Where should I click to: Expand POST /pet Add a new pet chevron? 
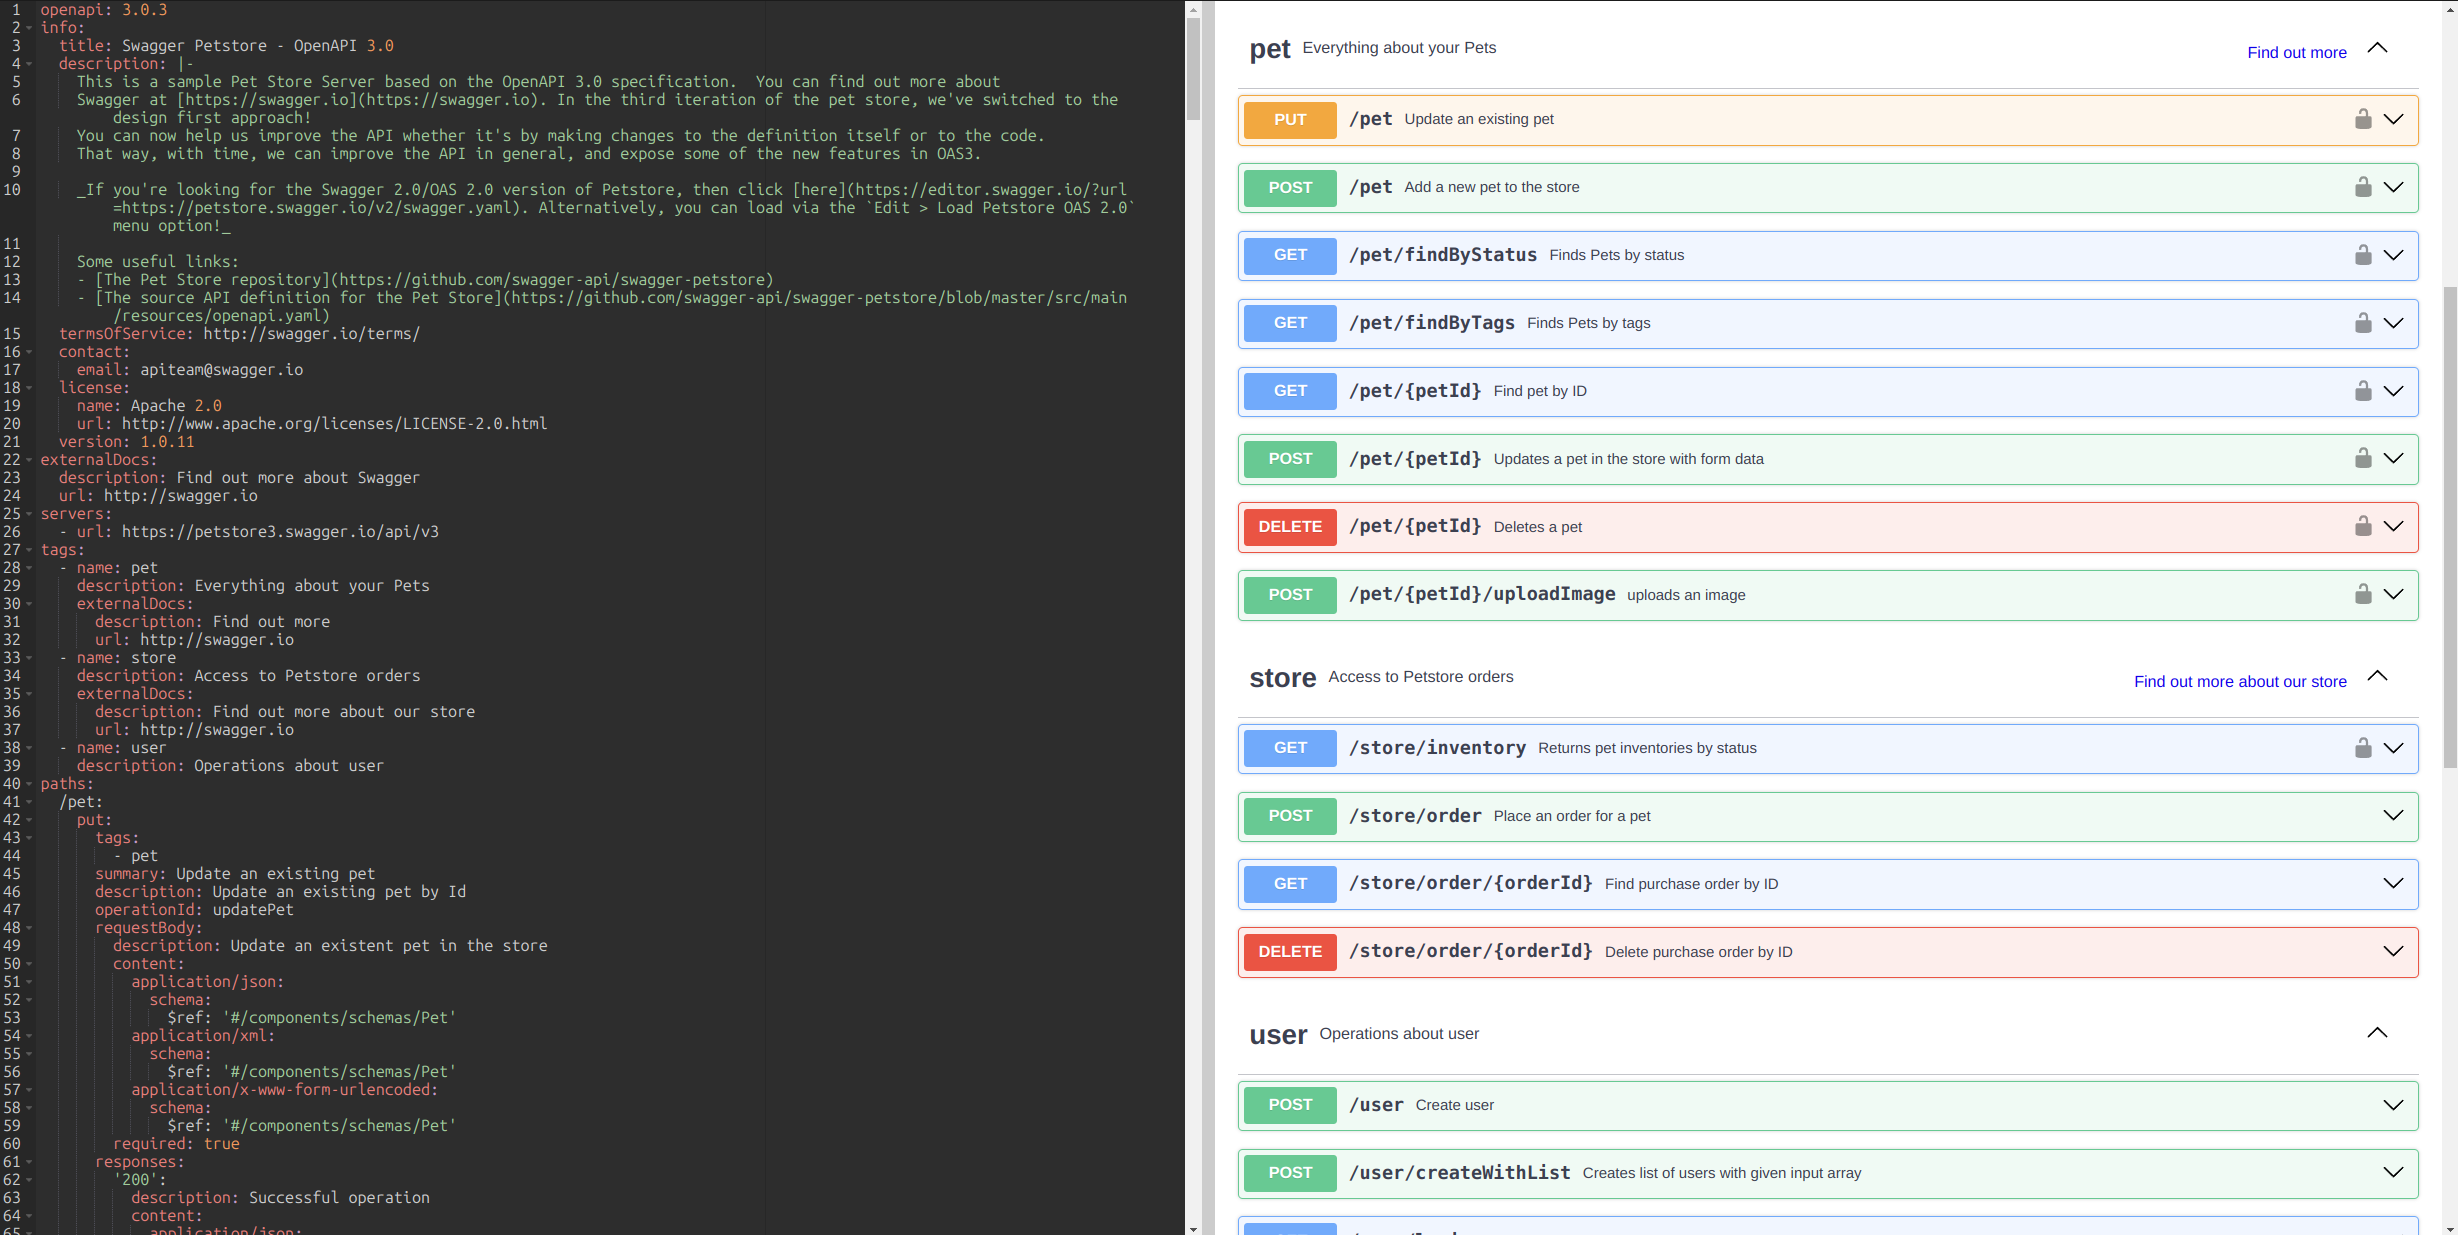coord(2393,187)
